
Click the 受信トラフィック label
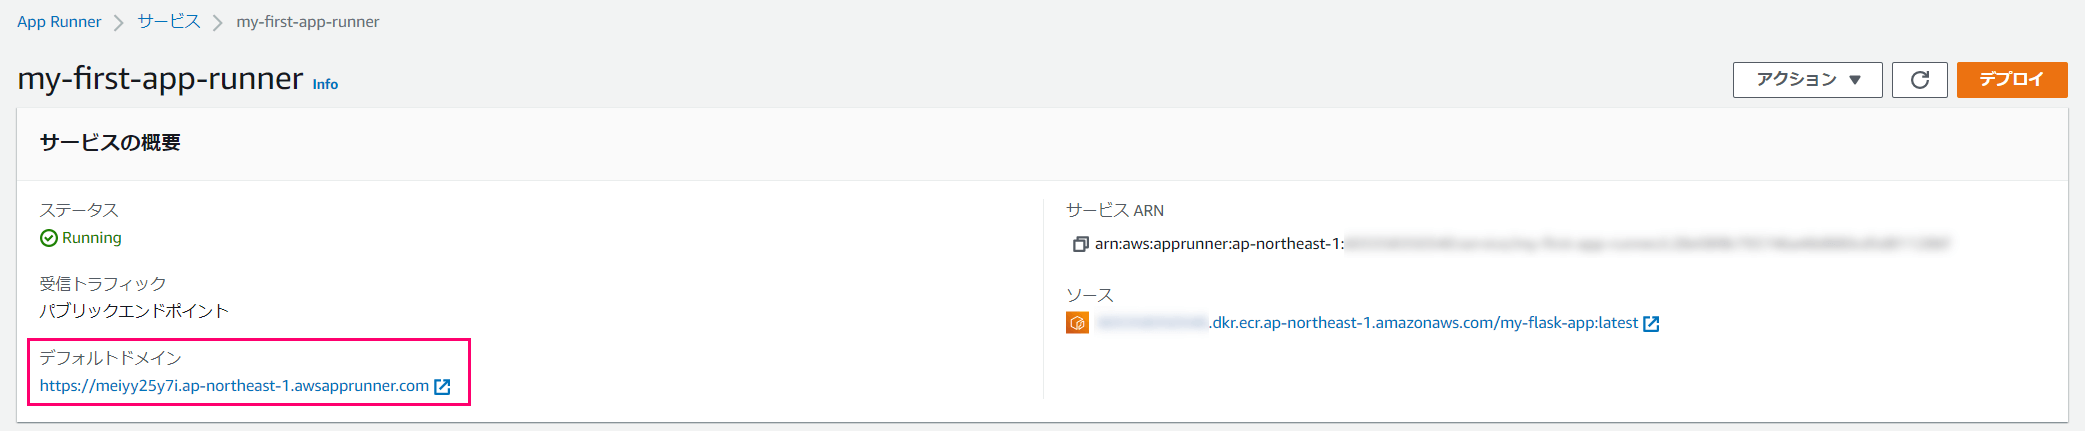[x=103, y=284]
